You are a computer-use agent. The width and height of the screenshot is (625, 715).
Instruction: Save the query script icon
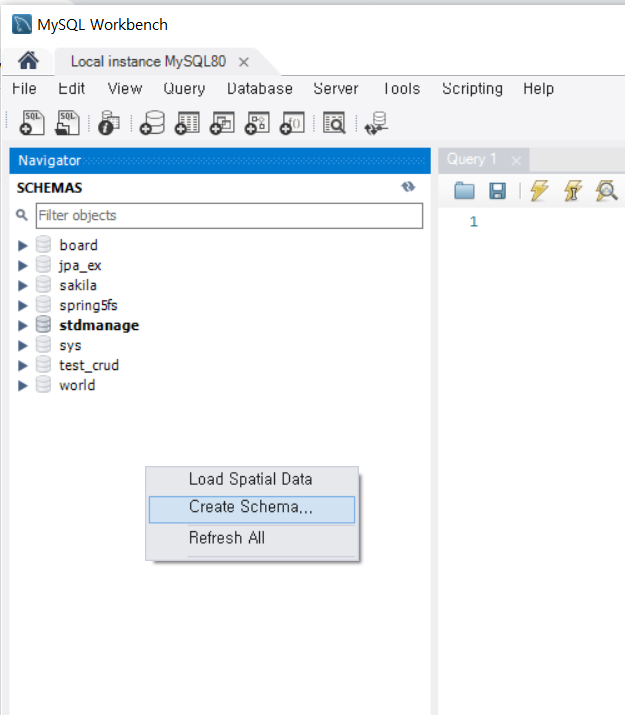click(497, 191)
